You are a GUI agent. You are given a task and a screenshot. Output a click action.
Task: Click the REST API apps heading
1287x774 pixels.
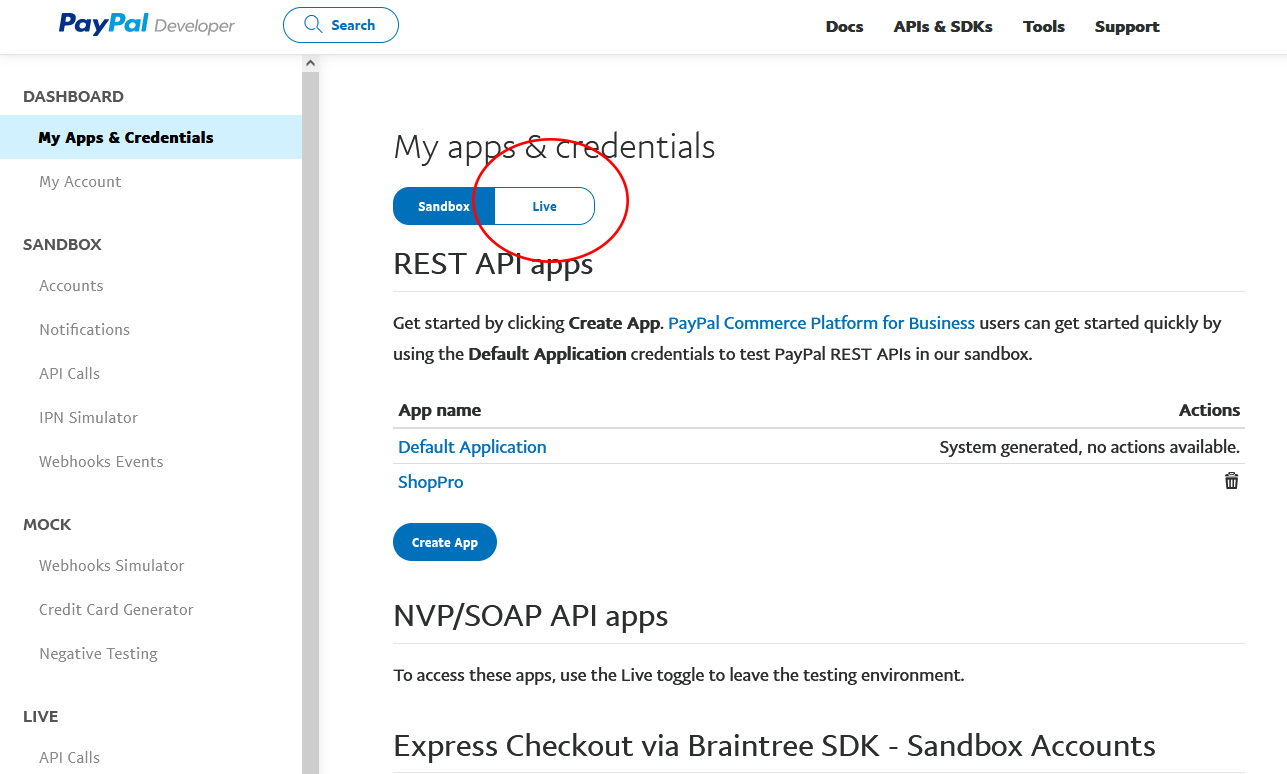493,264
